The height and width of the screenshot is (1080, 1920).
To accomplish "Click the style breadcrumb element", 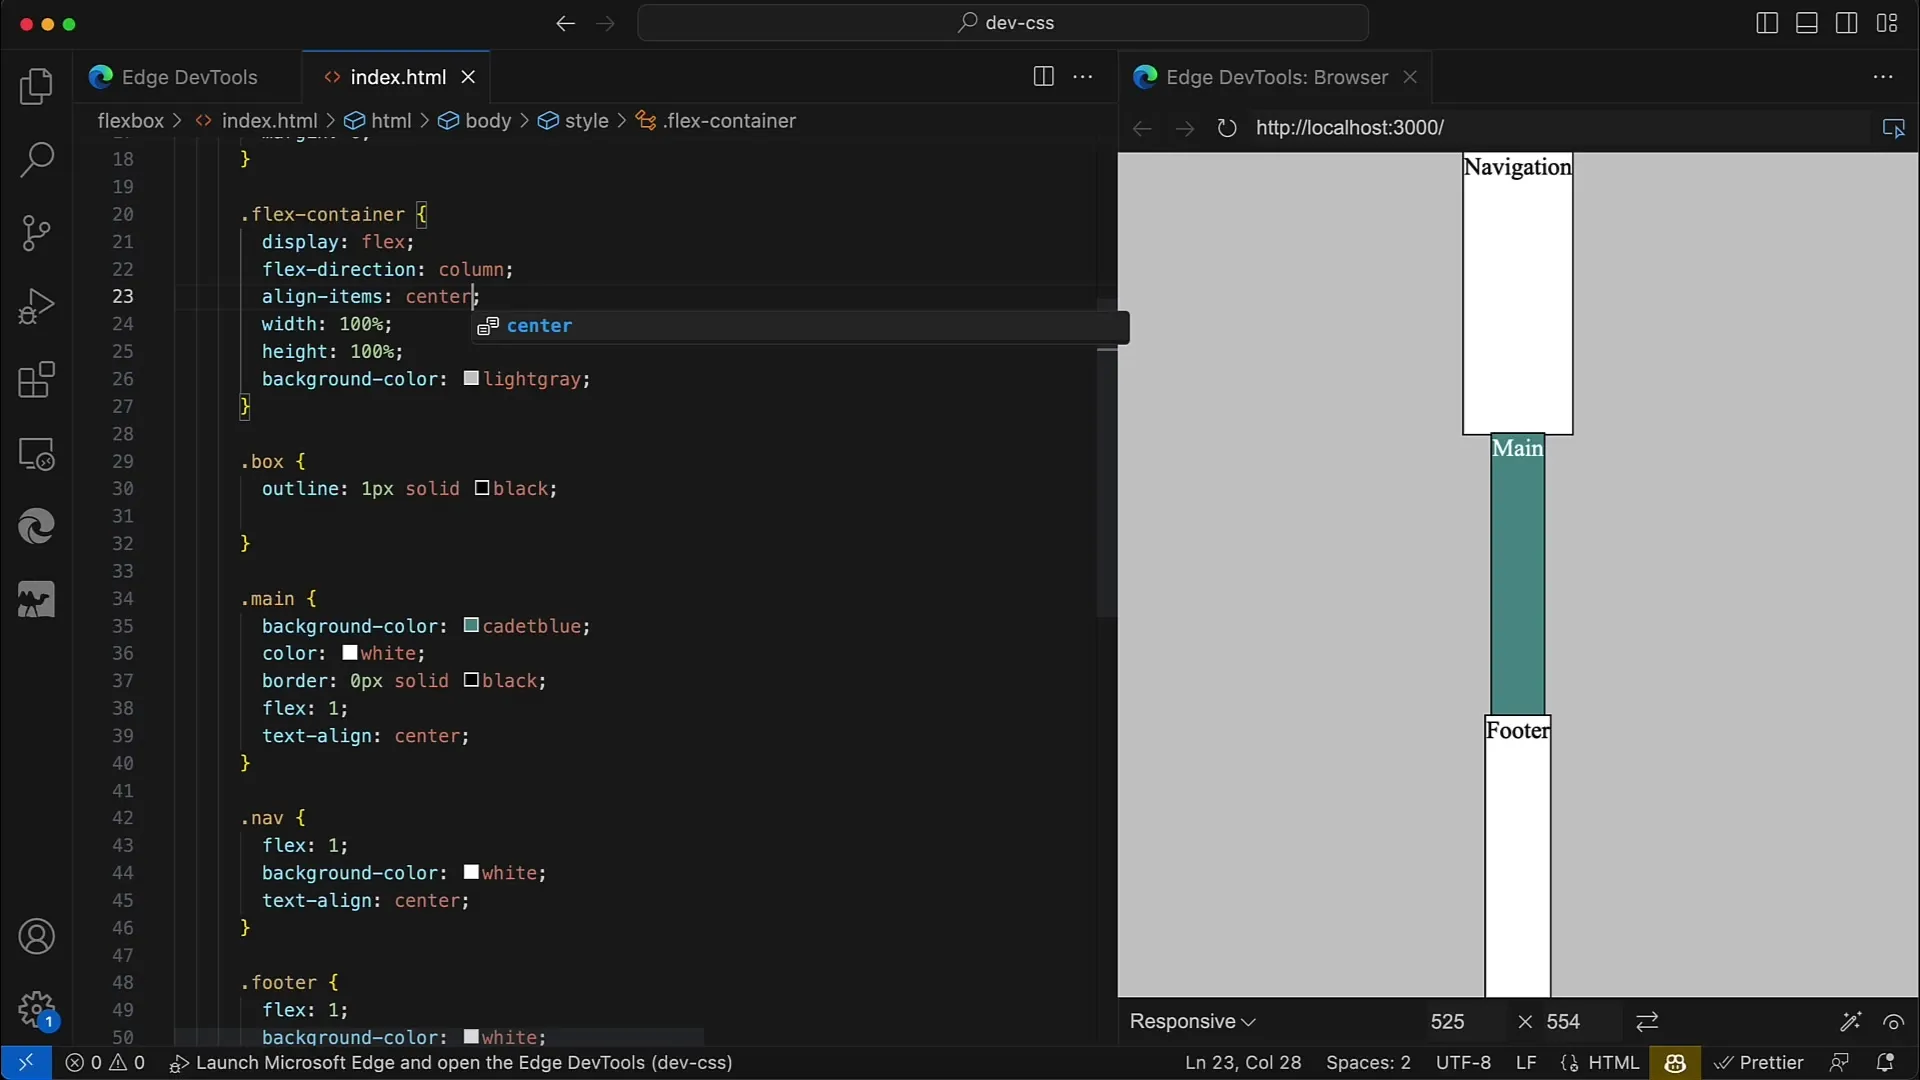I will (x=585, y=121).
